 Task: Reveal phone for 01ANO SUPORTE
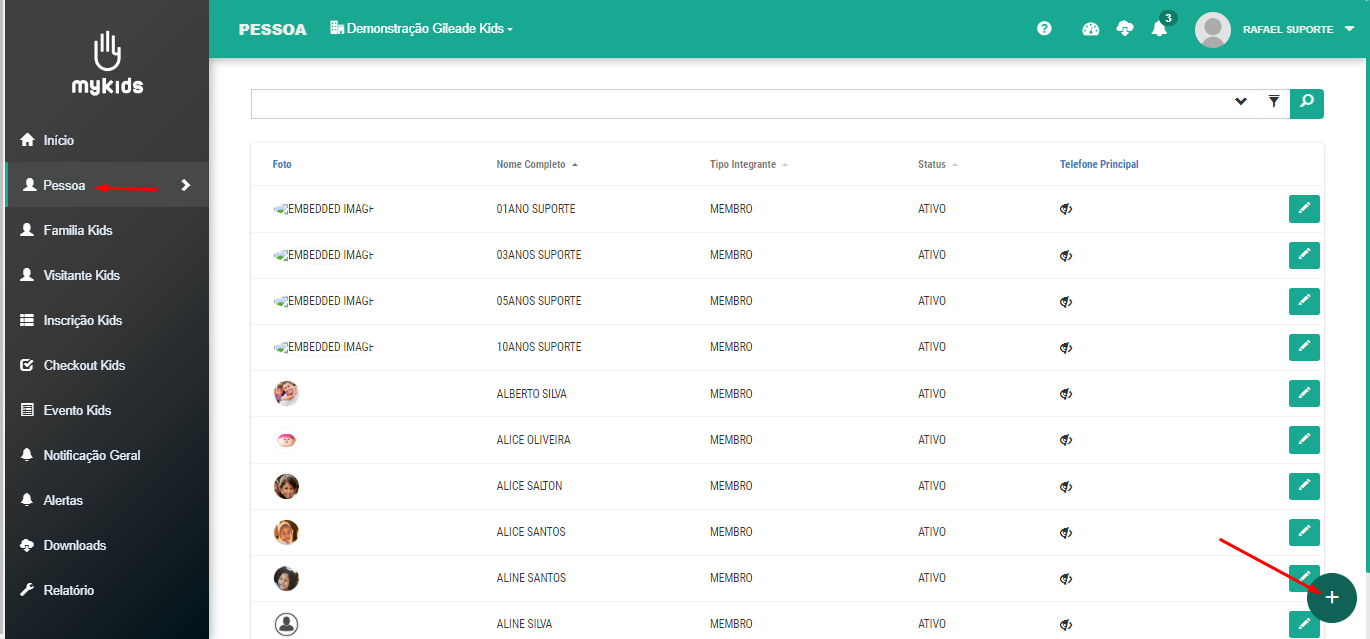coord(1066,209)
